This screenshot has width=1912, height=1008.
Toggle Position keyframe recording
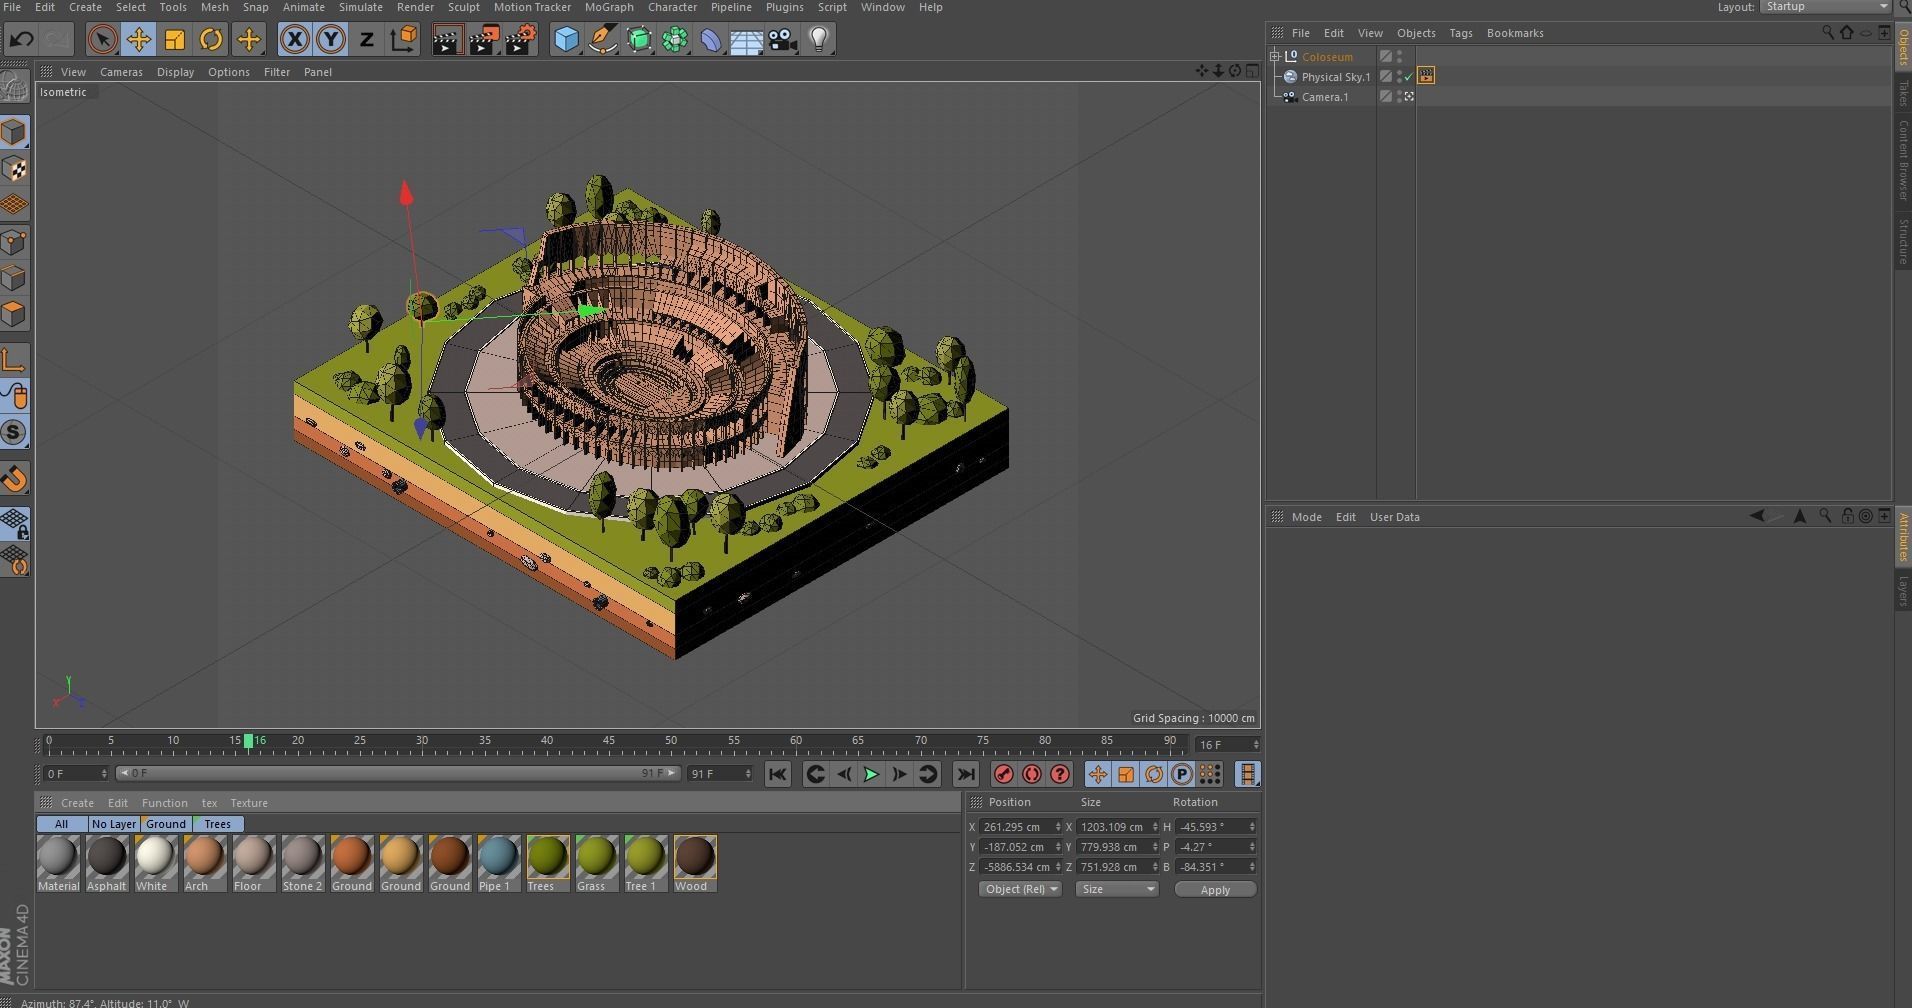(x=1097, y=775)
